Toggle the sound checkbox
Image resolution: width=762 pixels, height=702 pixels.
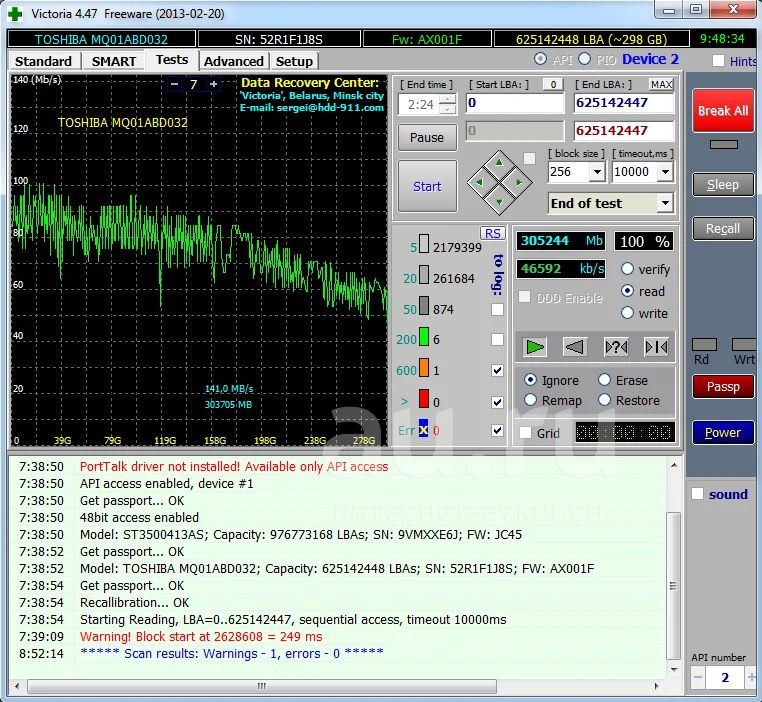(697, 494)
